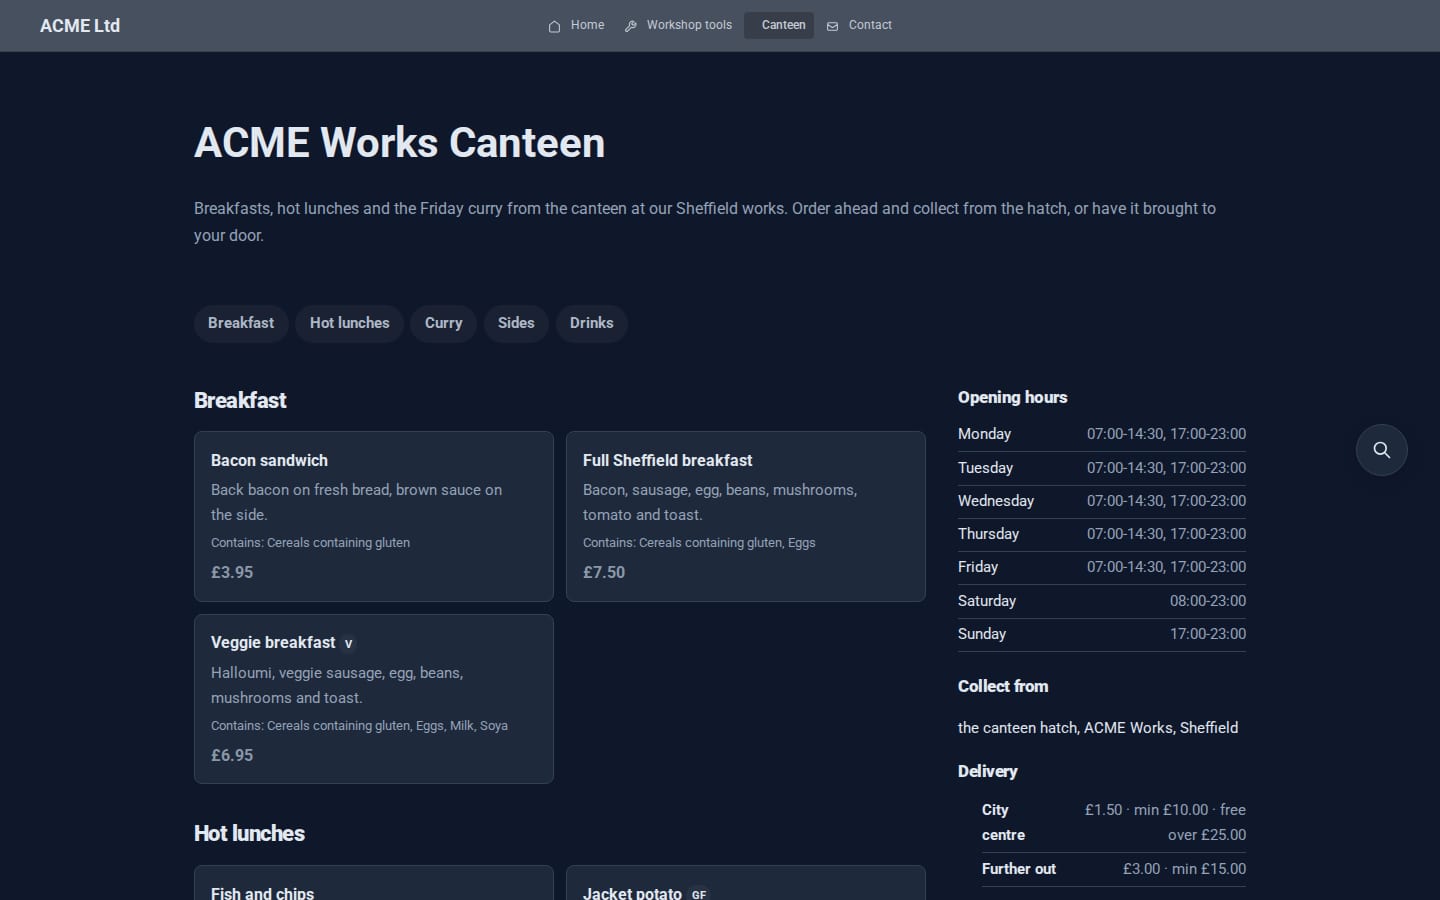Viewport: 1440px width, 900px height.
Task: Click the Tuesday opening hours row
Action: pos(1102,468)
